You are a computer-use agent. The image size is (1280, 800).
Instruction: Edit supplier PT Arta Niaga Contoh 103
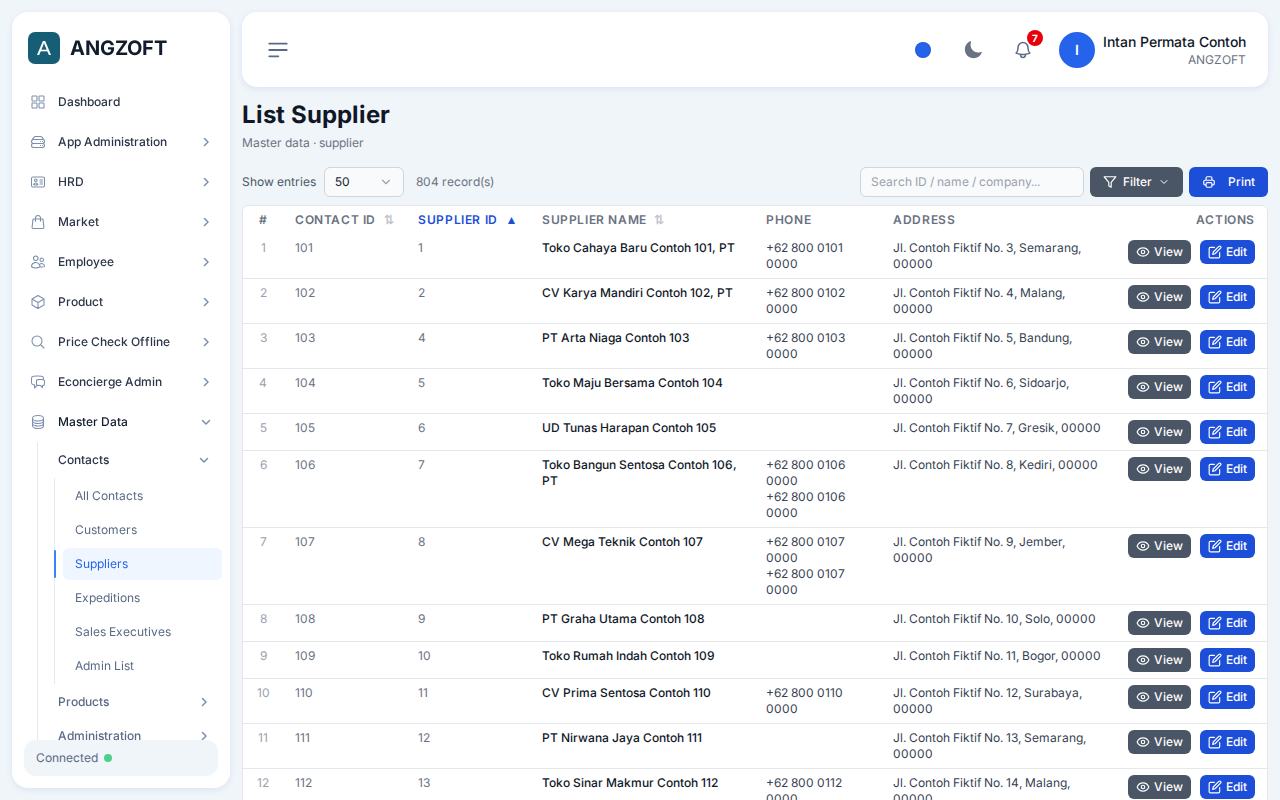1227,342
